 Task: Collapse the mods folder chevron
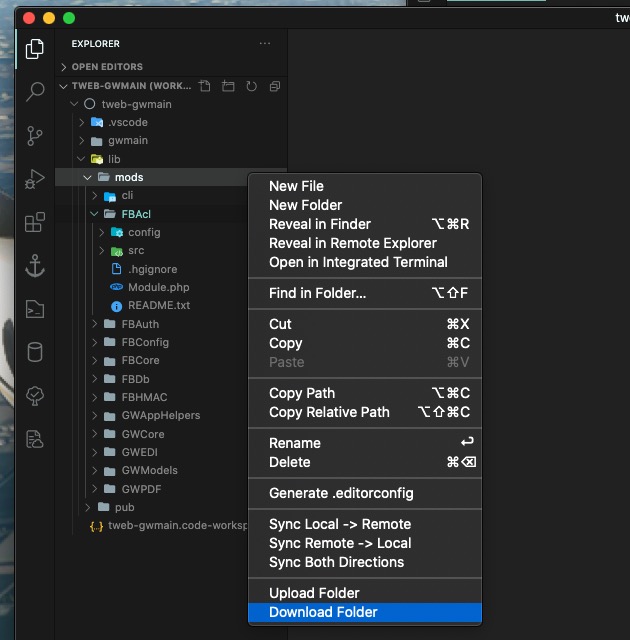pos(87,177)
